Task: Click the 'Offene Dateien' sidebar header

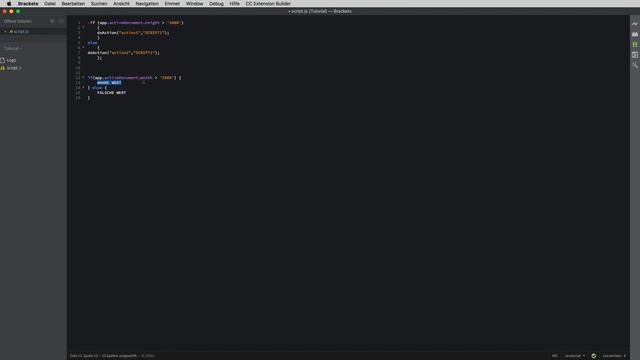Action: click(x=18, y=21)
